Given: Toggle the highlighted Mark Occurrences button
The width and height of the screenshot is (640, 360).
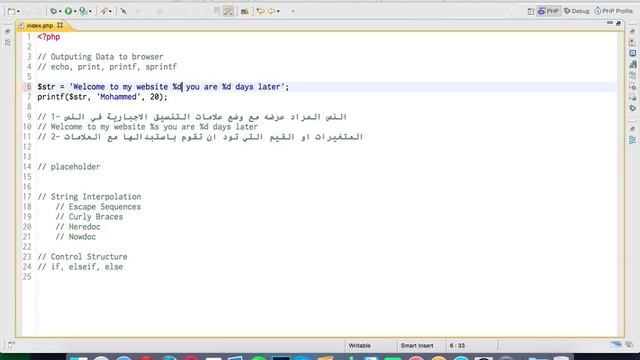Looking at the screenshot, I should pos(229,11).
